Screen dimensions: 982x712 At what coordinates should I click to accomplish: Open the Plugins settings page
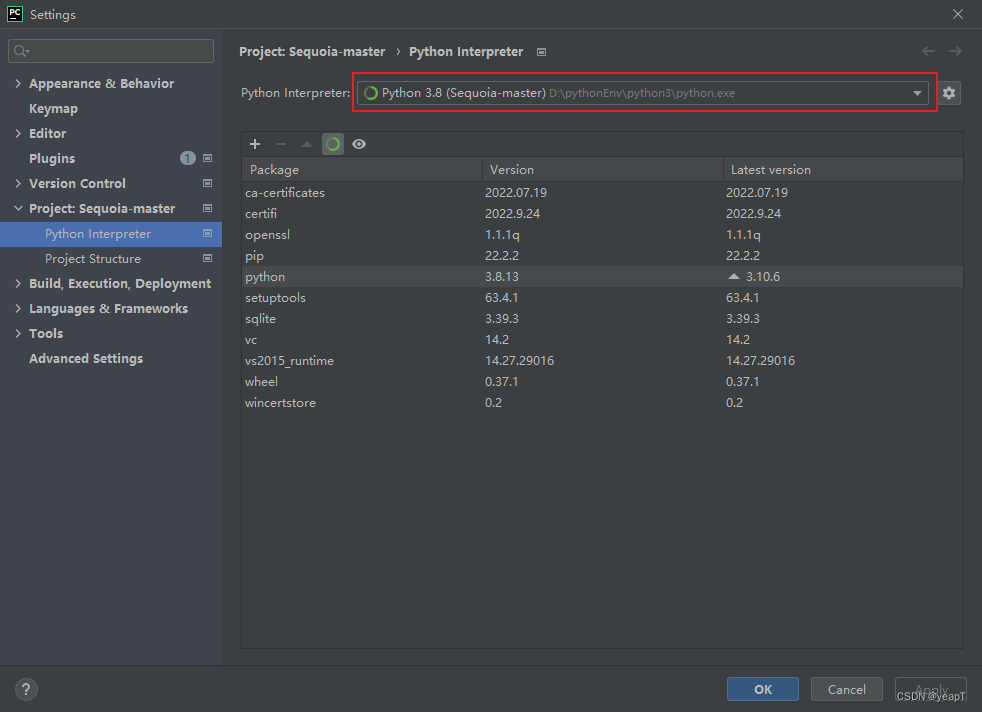[x=52, y=159]
